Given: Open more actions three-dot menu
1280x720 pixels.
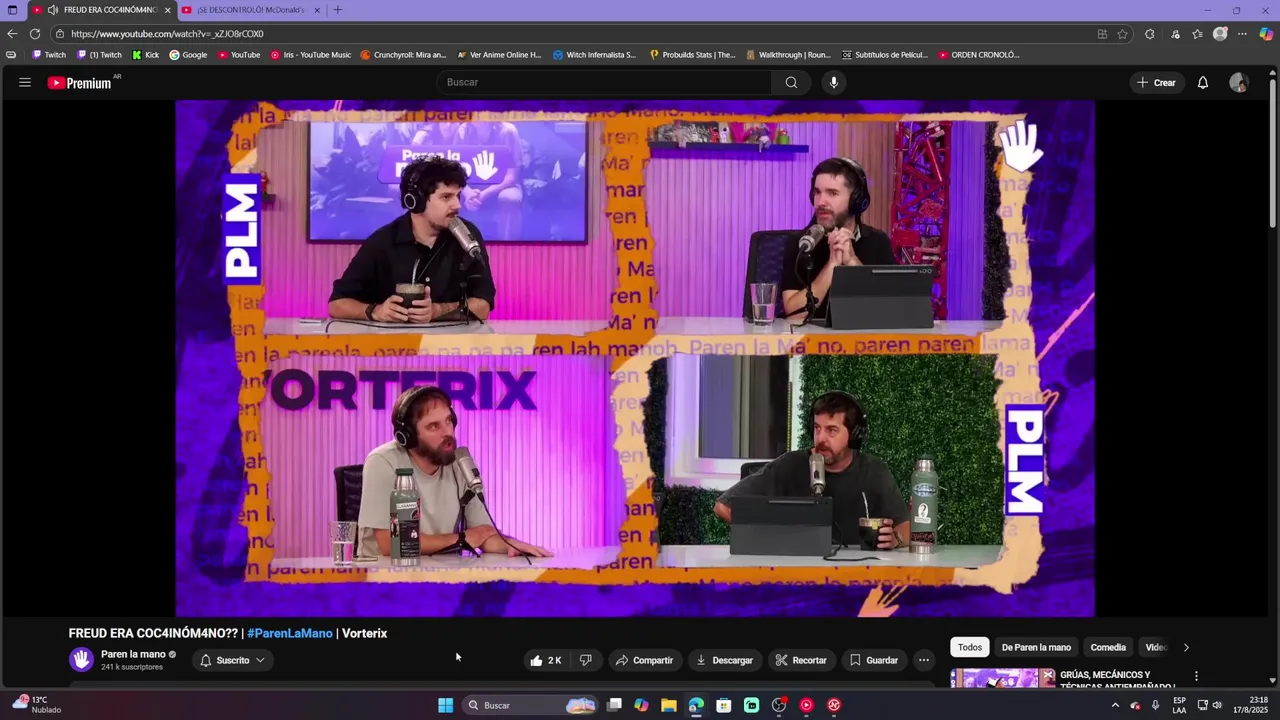Looking at the screenshot, I should click(x=924, y=660).
